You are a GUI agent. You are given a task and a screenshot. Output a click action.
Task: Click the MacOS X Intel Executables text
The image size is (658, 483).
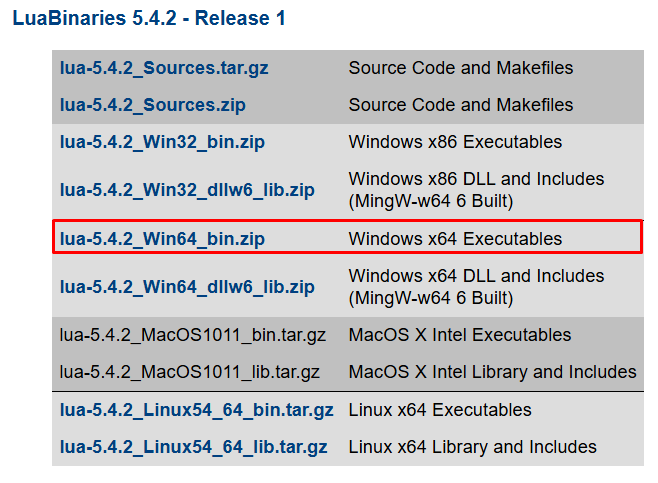pyautogui.click(x=460, y=335)
